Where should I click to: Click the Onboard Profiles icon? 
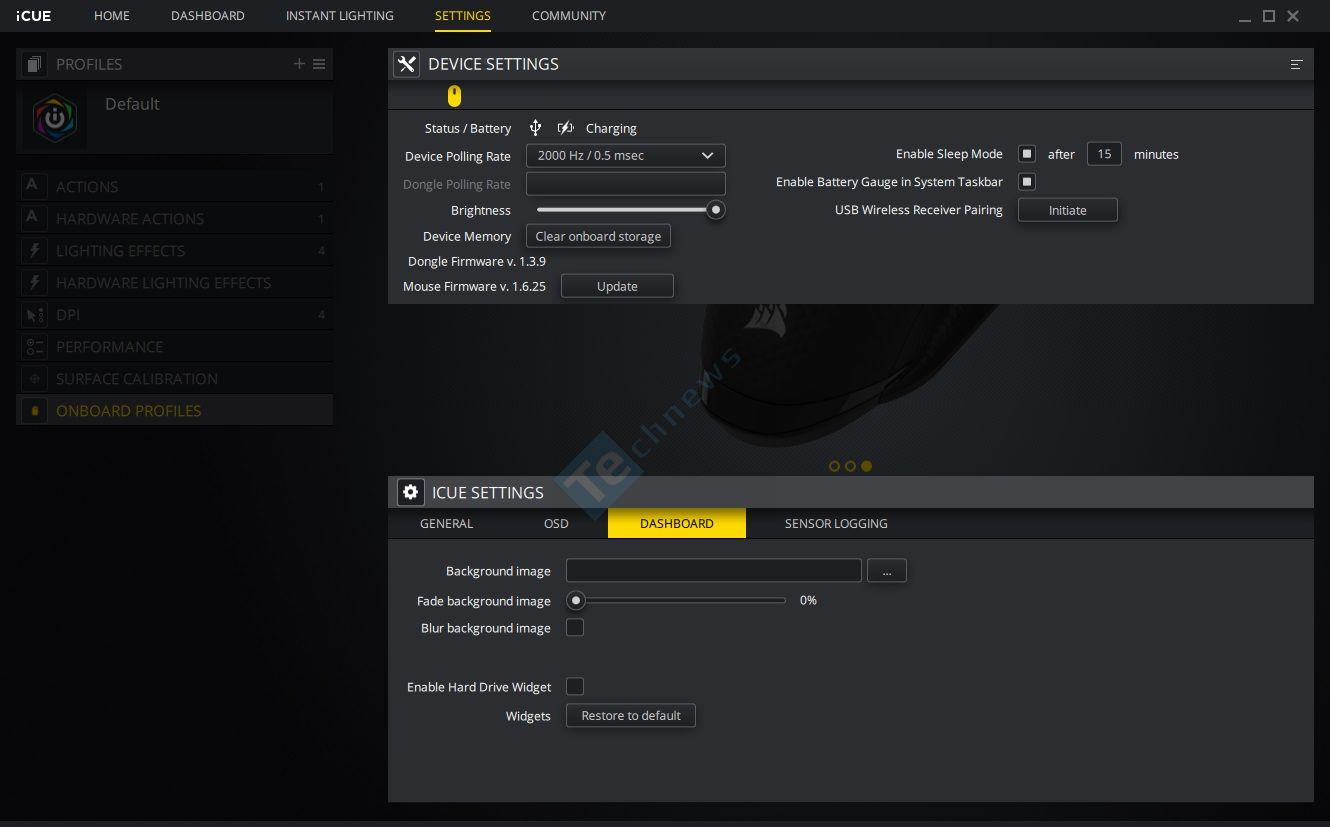click(33, 410)
